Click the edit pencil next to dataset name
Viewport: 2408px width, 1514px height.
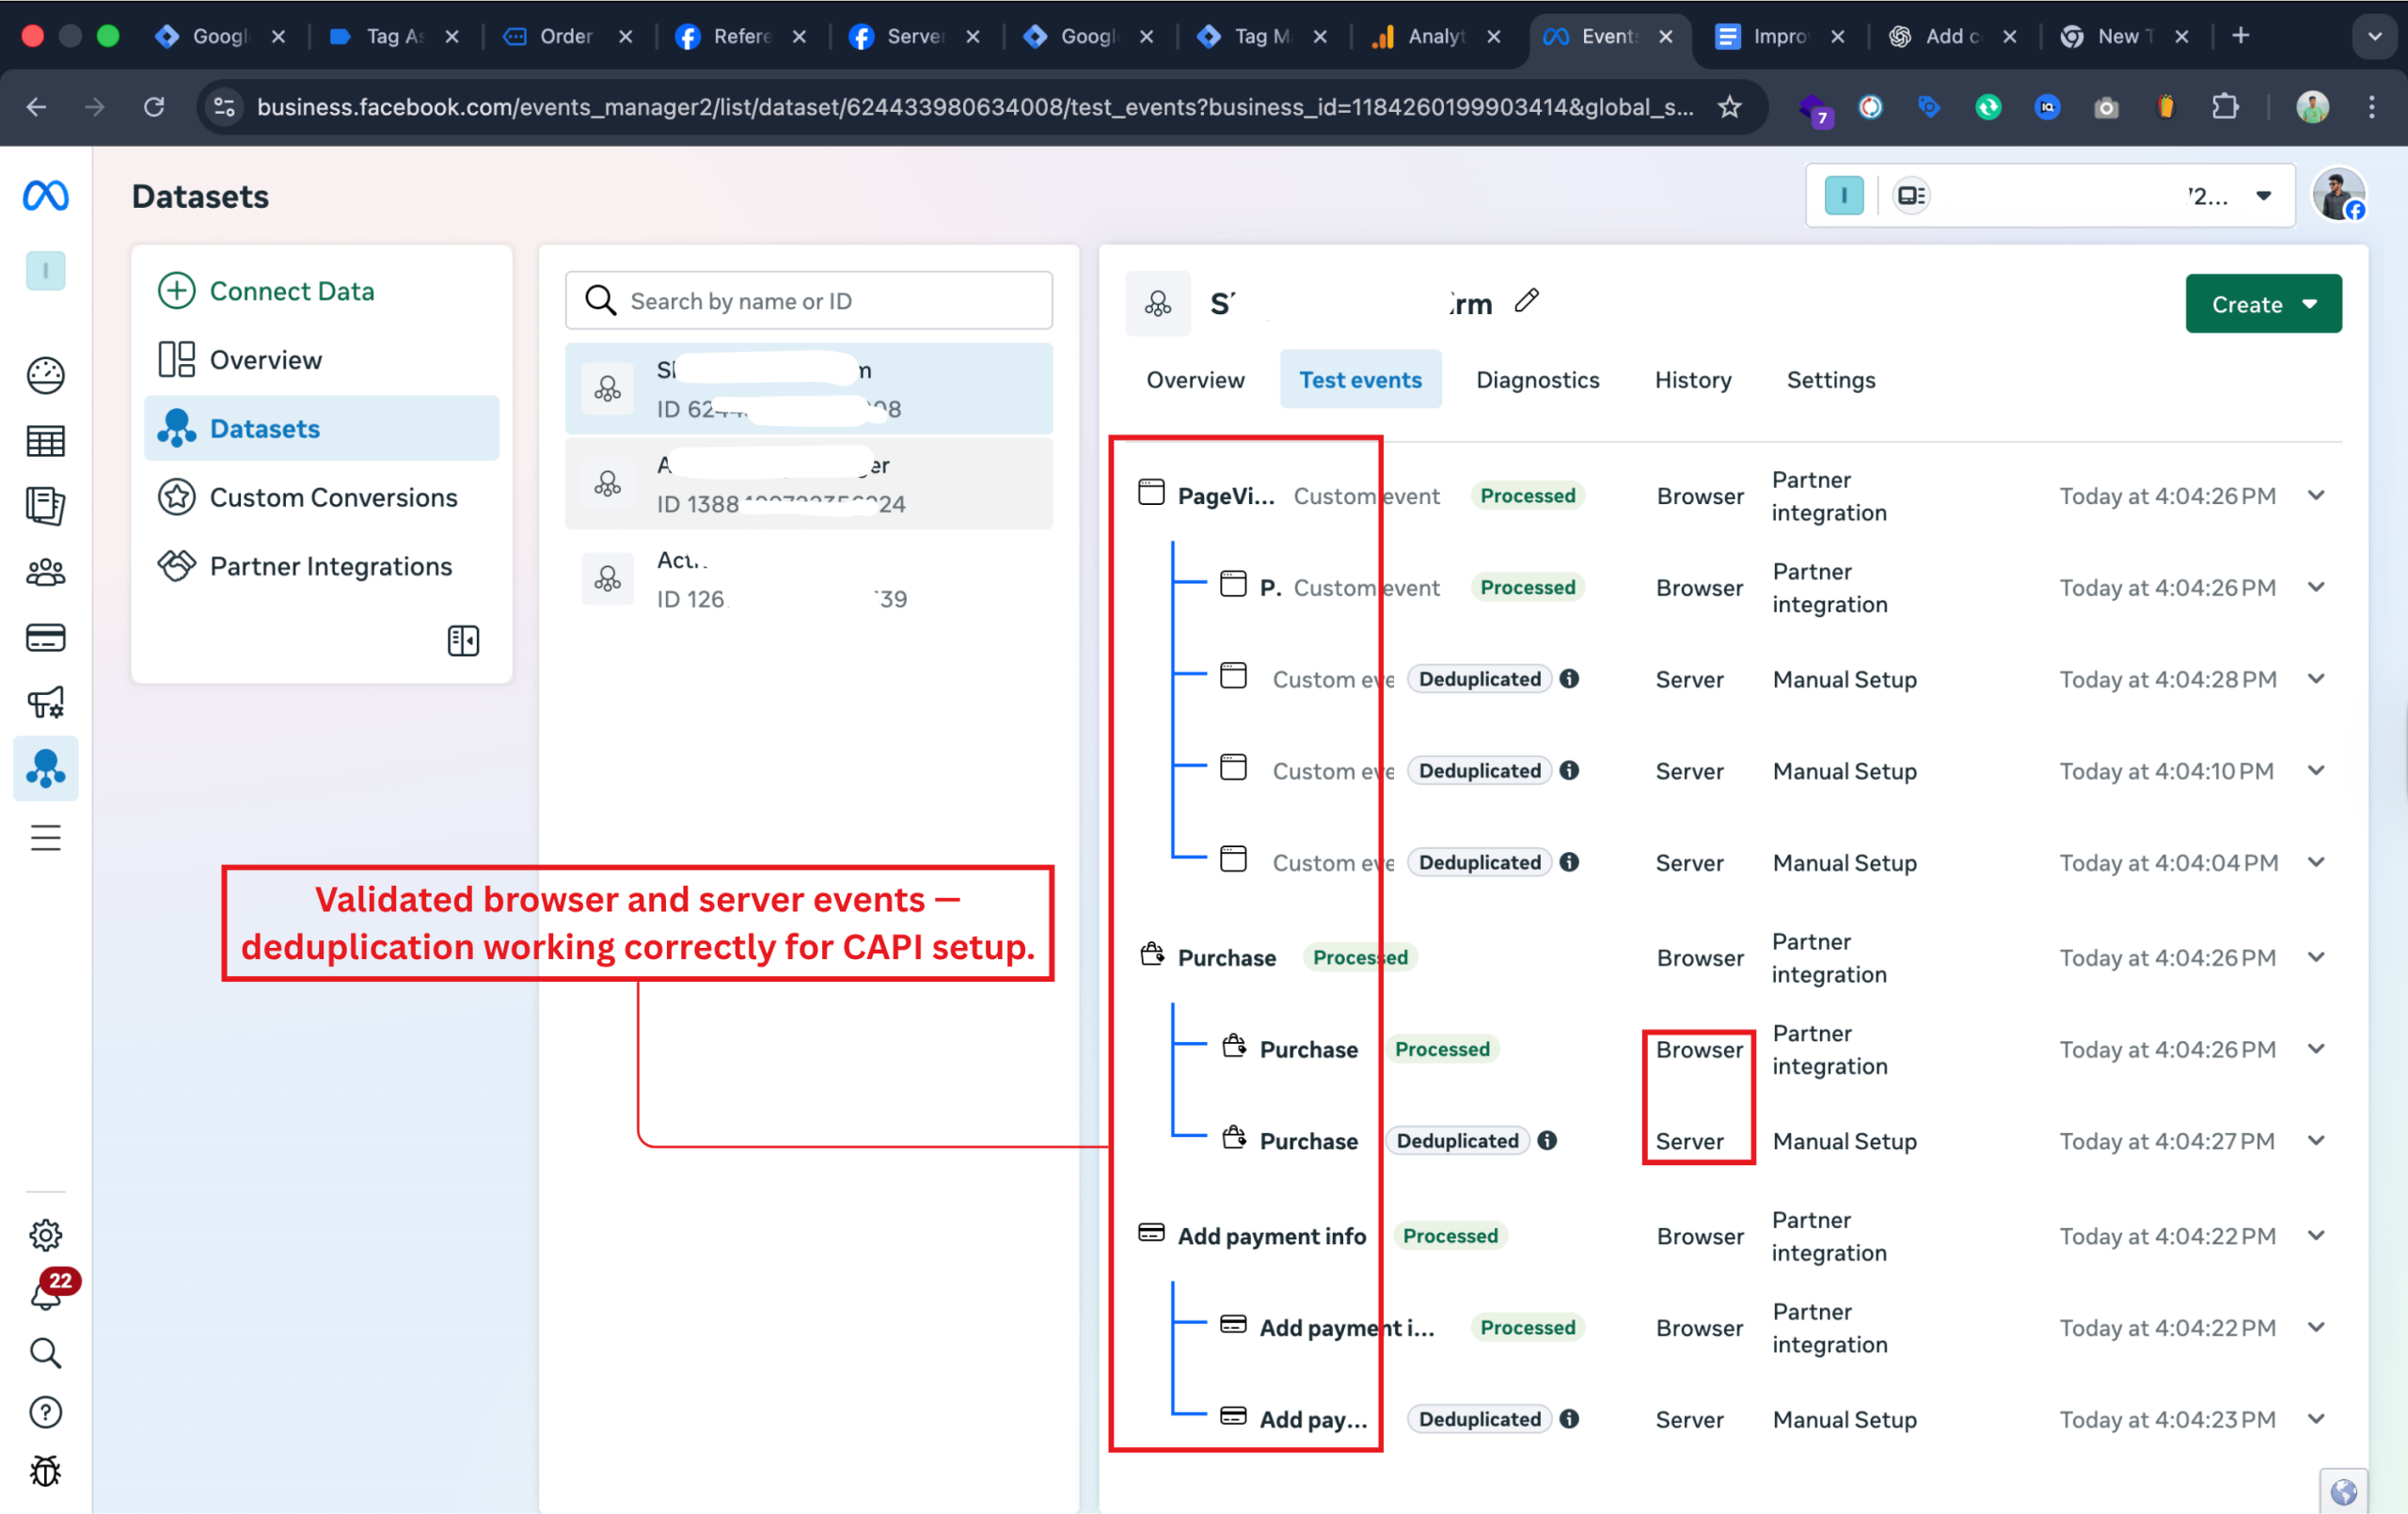[1526, 301]
